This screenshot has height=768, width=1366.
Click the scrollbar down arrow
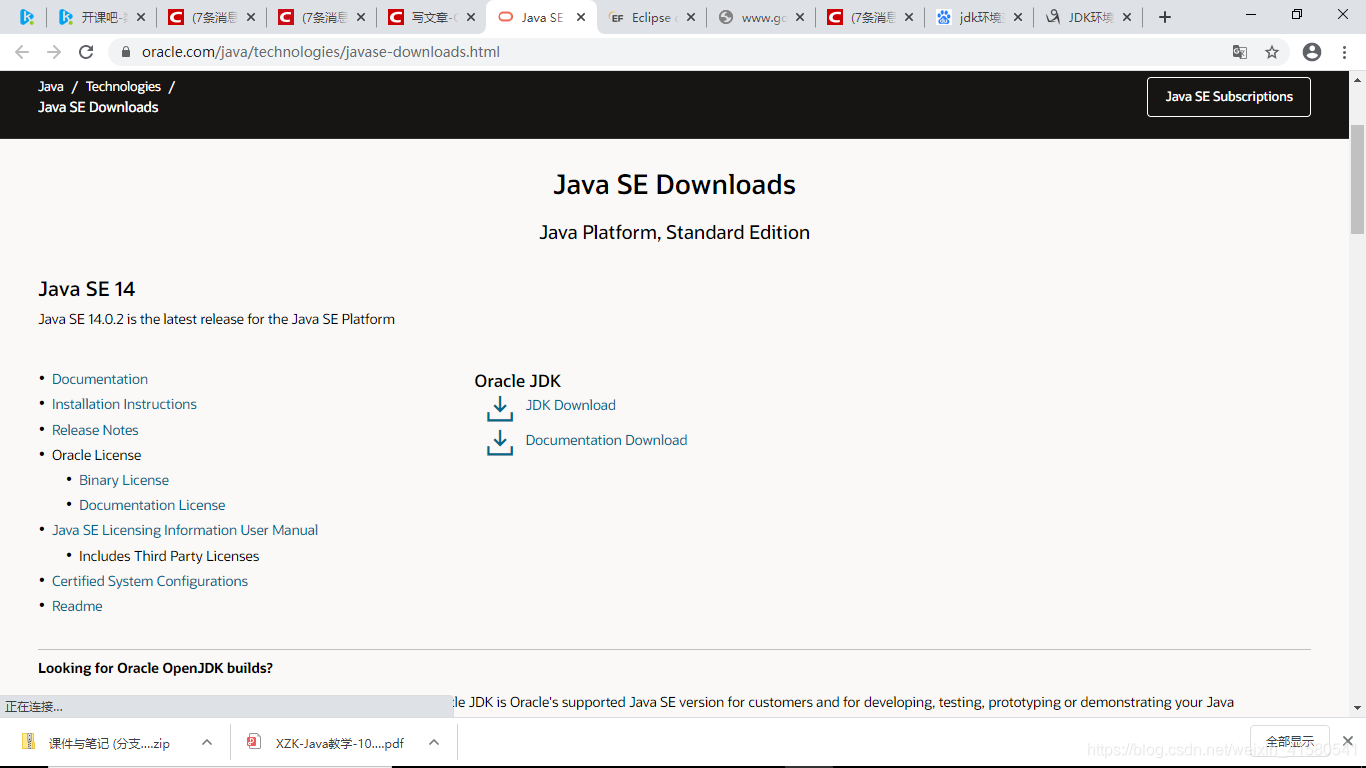[x=1357, y=708]
